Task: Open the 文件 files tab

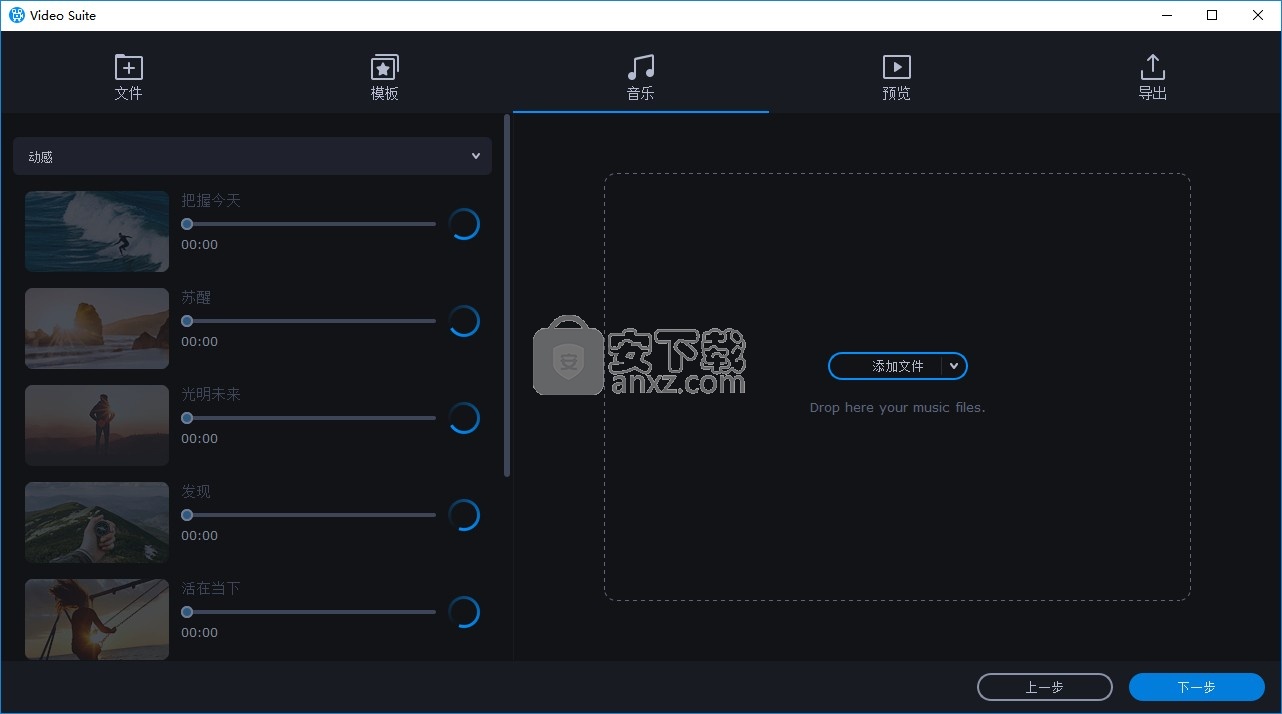Action: pyautogui.click(x=128, y=78)
